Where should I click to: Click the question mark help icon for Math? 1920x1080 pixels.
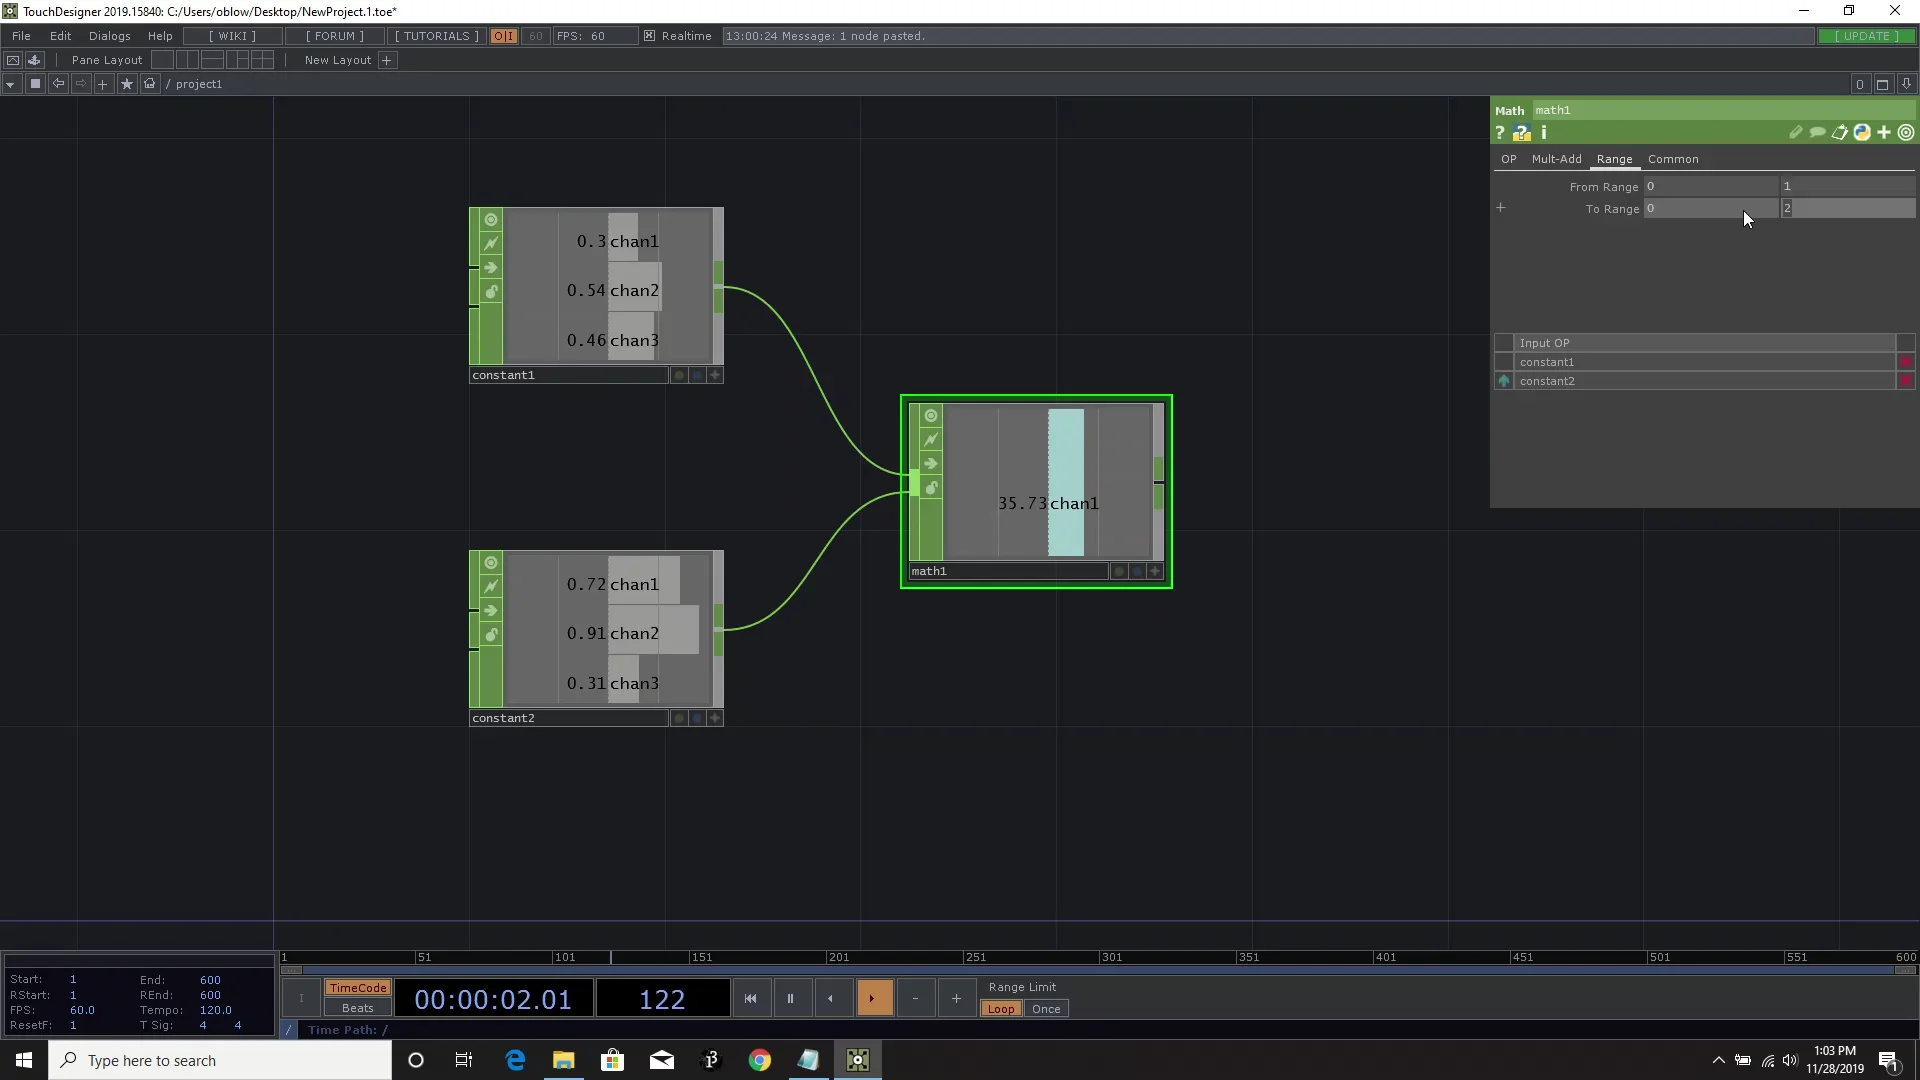(1499, 132)
